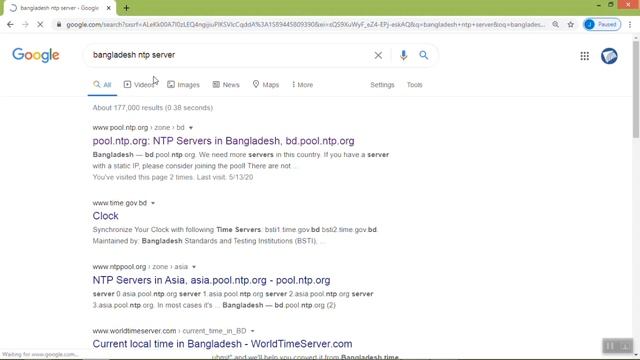The width and height of the screenshot is (640, 360).
Task: Click the www.pool.ntp.org breadcrumb text
Action: tap(138, 128)
